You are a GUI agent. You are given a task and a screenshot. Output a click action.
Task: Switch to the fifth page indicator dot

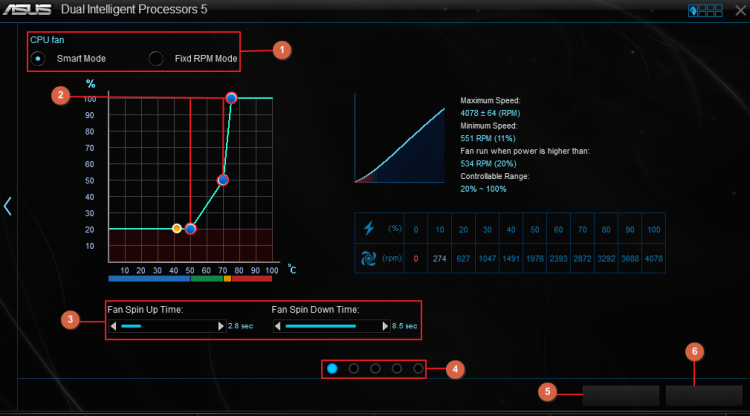click(x=419, y=369)
